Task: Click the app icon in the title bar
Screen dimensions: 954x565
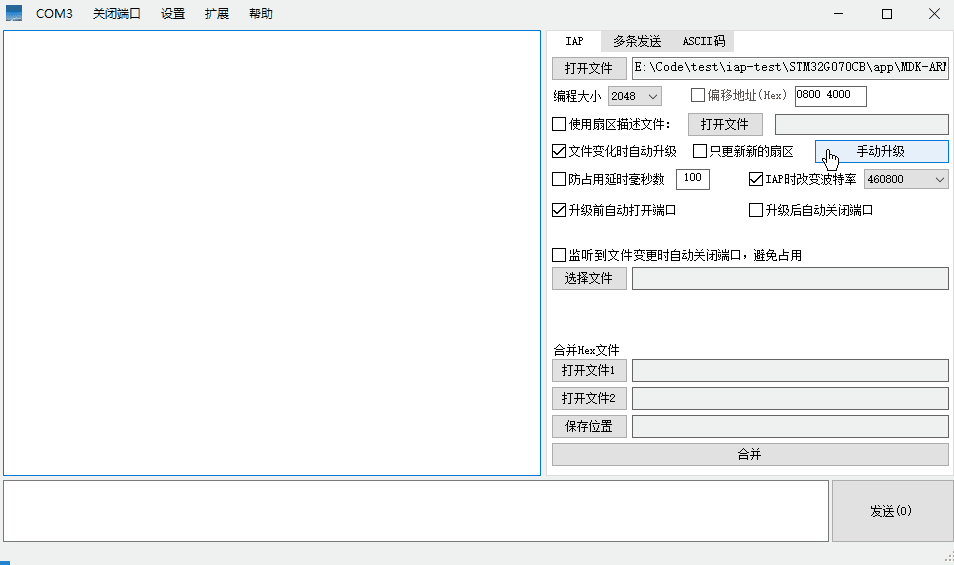Action: click(14, 14)
